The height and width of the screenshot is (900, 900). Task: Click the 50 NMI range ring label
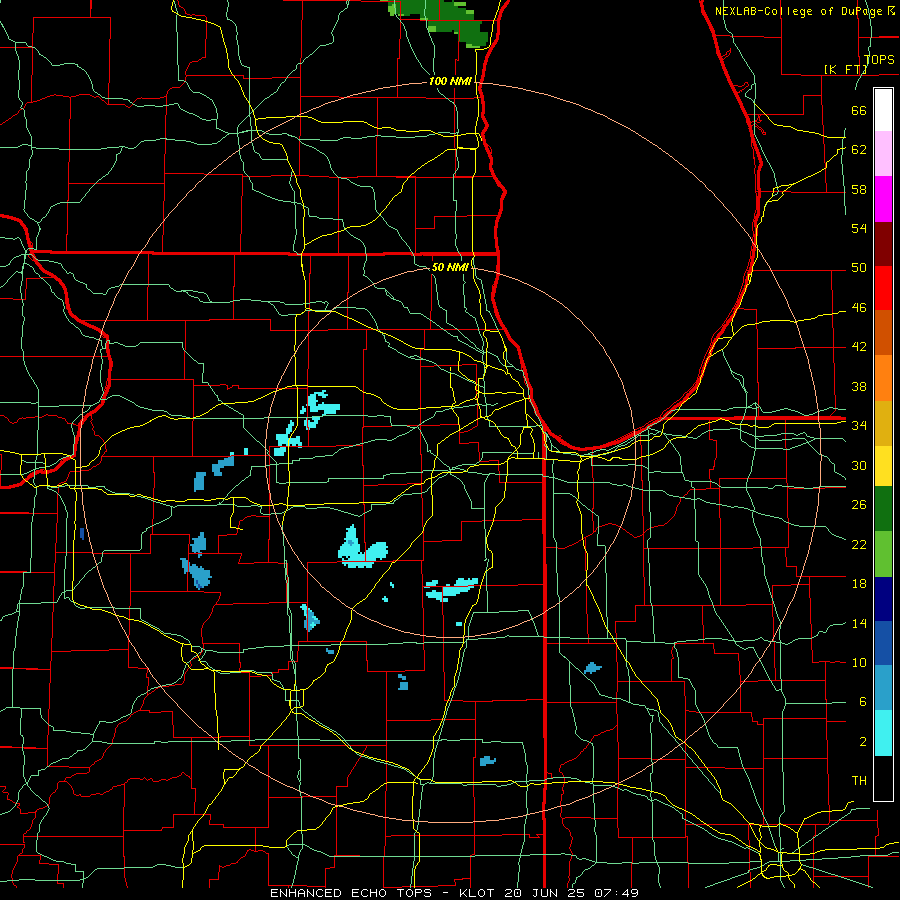point(450,267)
